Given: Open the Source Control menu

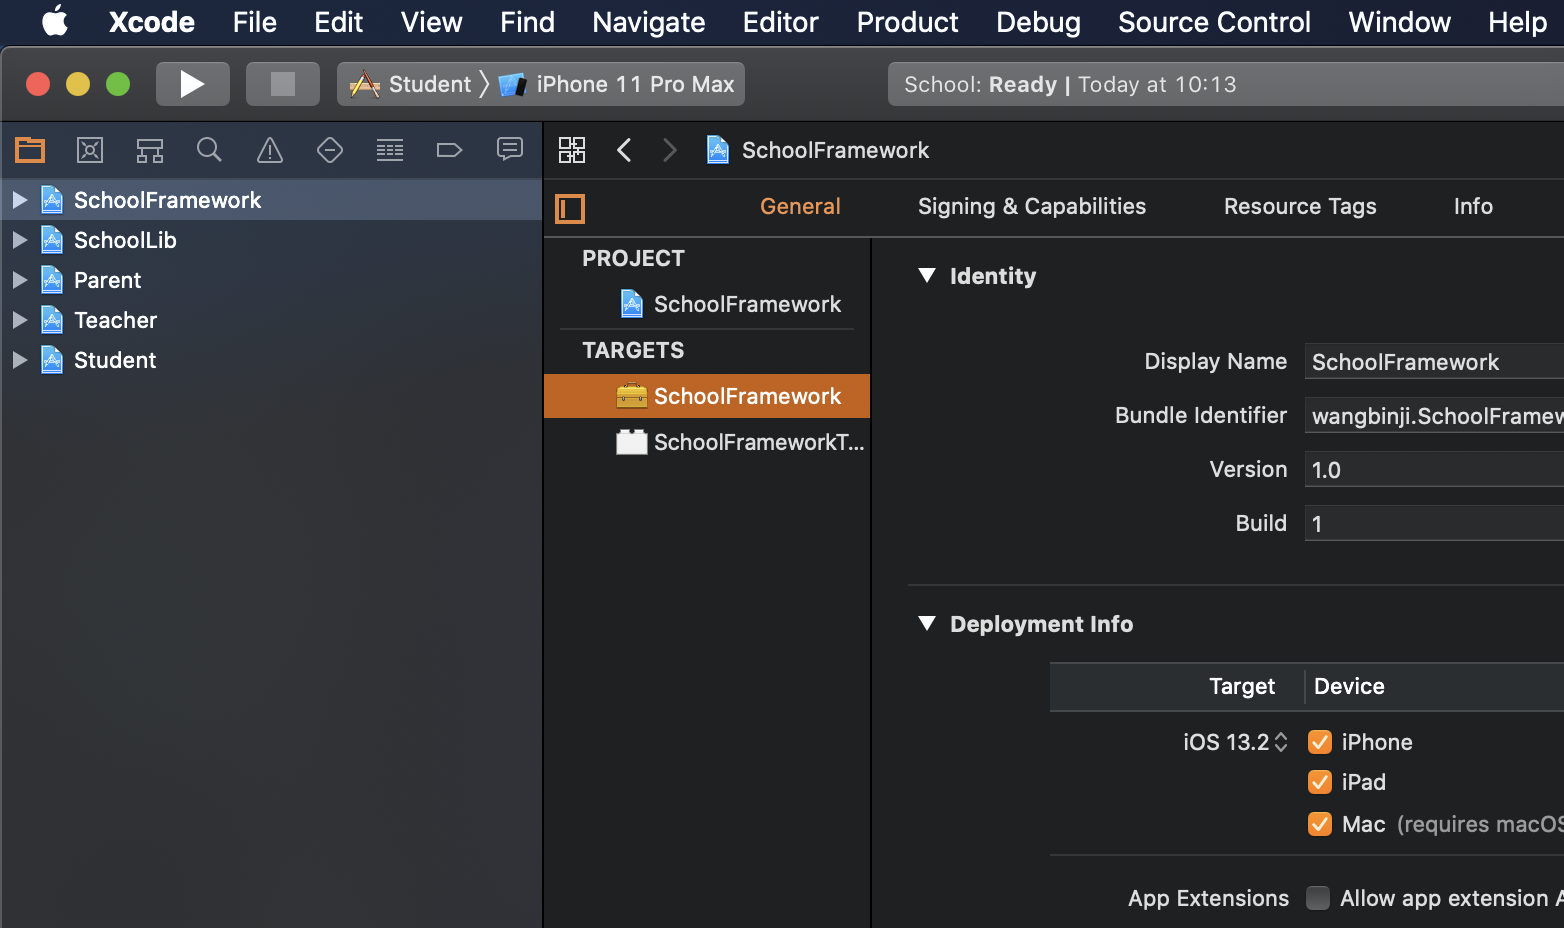Looking at the screenshot, I should 1214,22.
